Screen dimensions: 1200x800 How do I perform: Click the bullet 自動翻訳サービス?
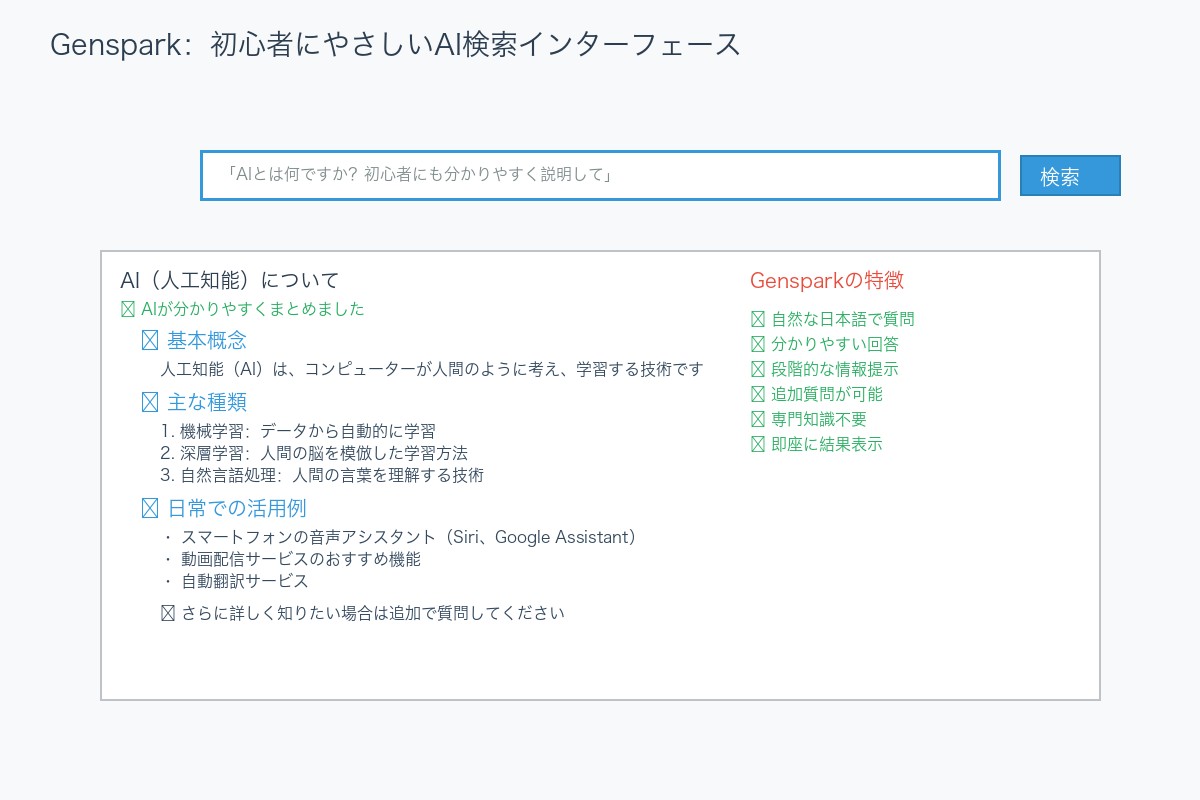click(235, 582)
